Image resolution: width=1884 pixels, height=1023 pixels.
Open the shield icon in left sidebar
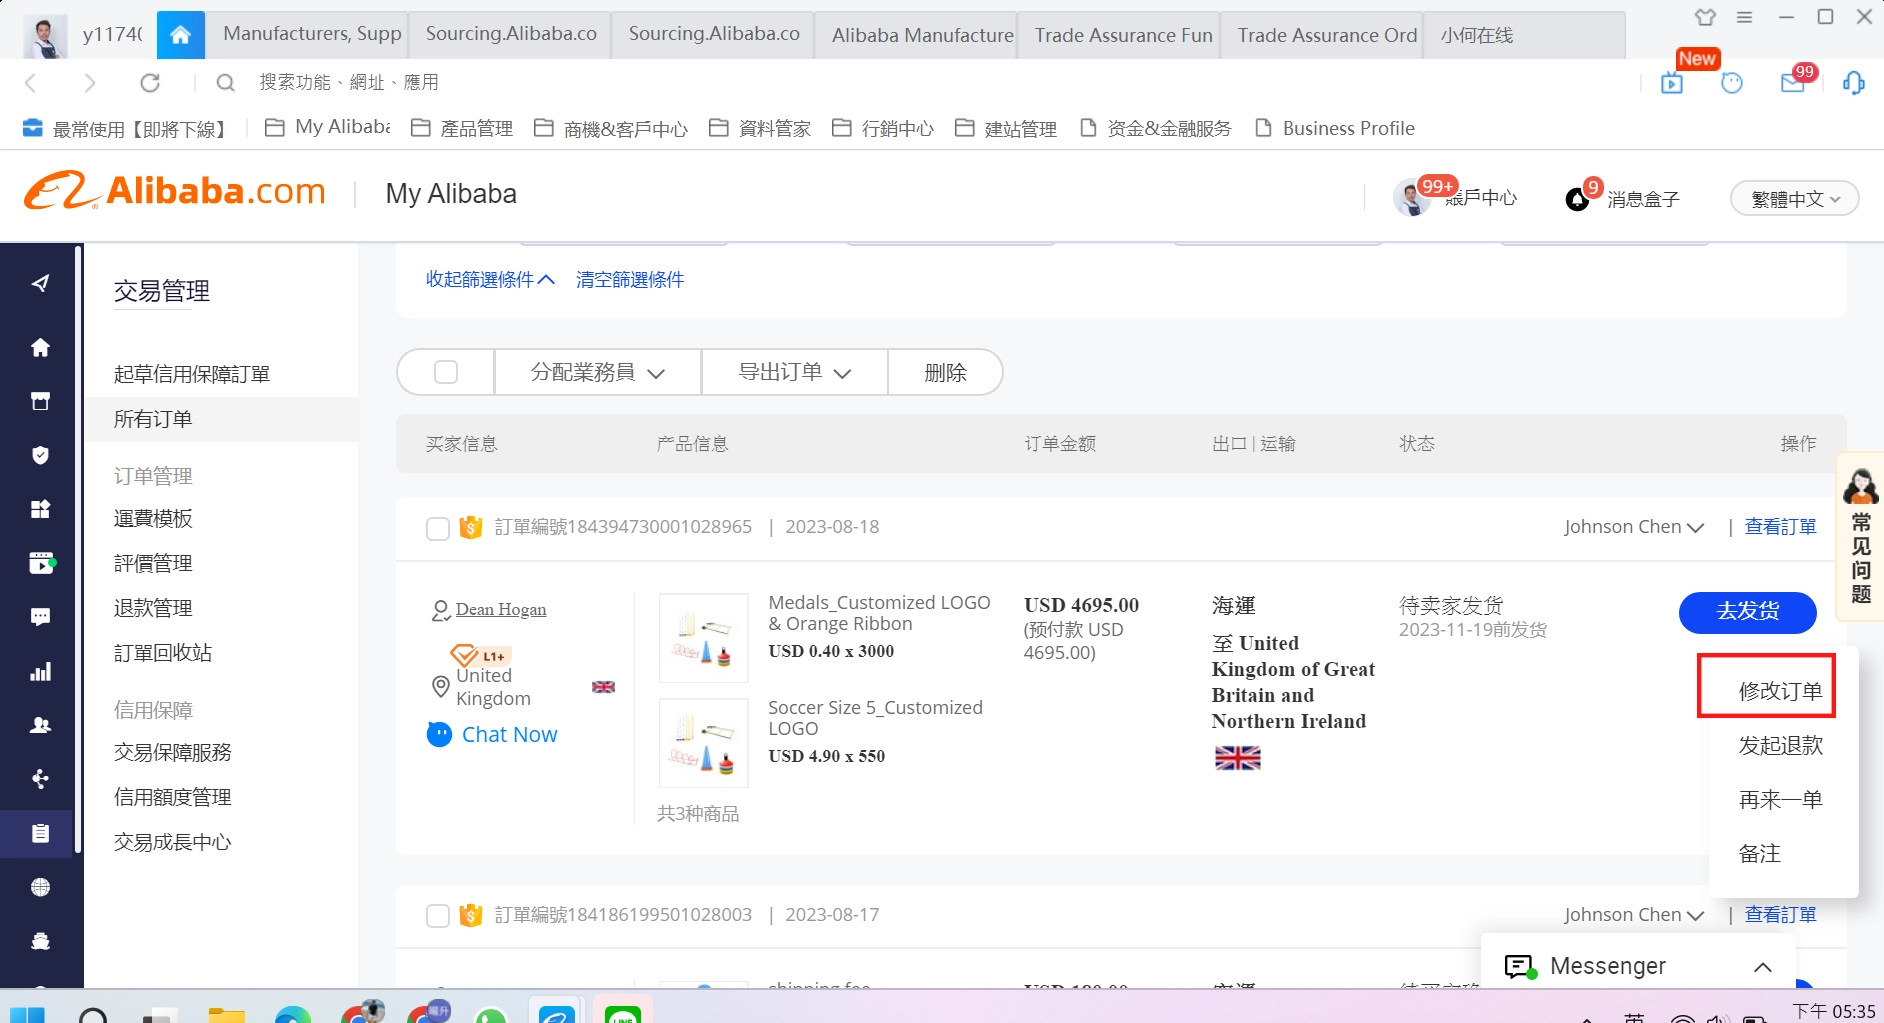pos(40,455)
